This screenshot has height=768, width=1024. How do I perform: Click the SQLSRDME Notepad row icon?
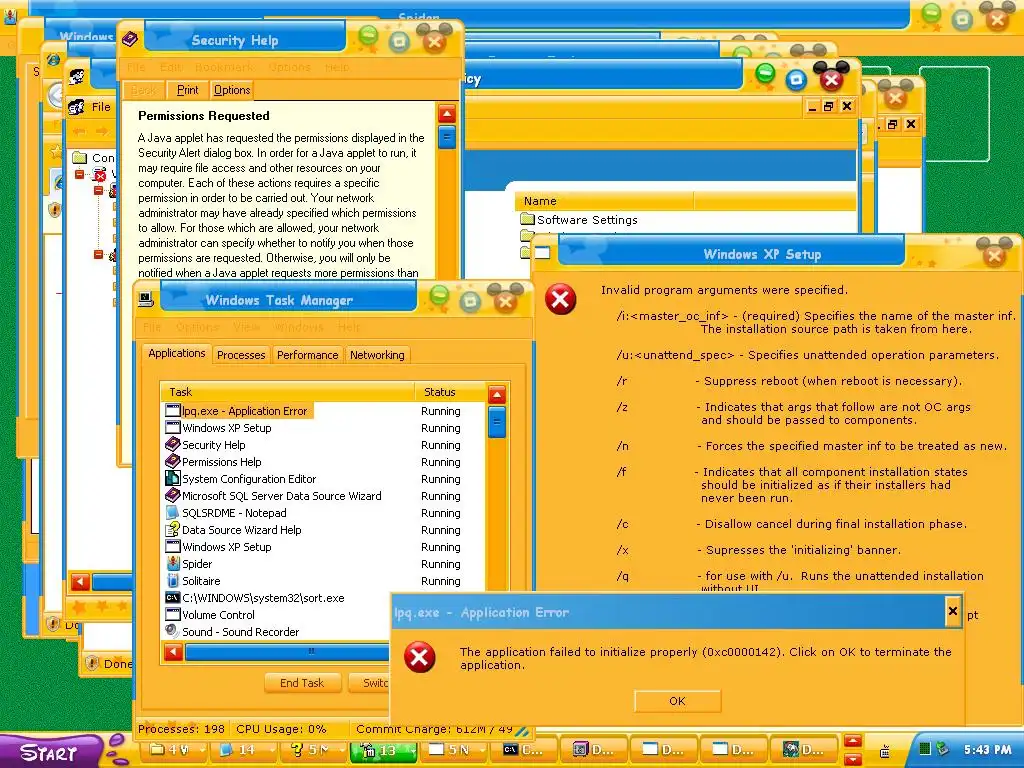click(172, 513)
